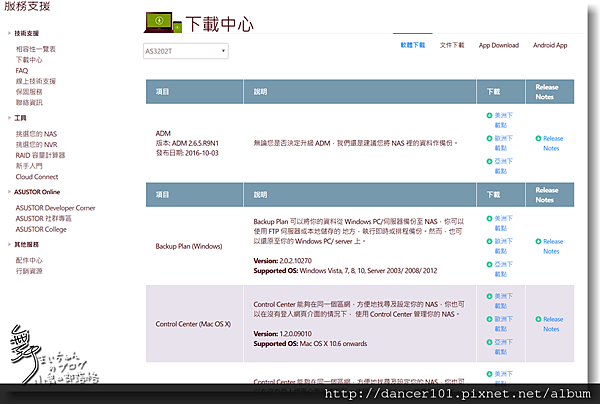Viewport: 600px width, 404px height.
Task: Click the ADM 2.6.5.R9N1 version text
Action: (x=187, y=143)
